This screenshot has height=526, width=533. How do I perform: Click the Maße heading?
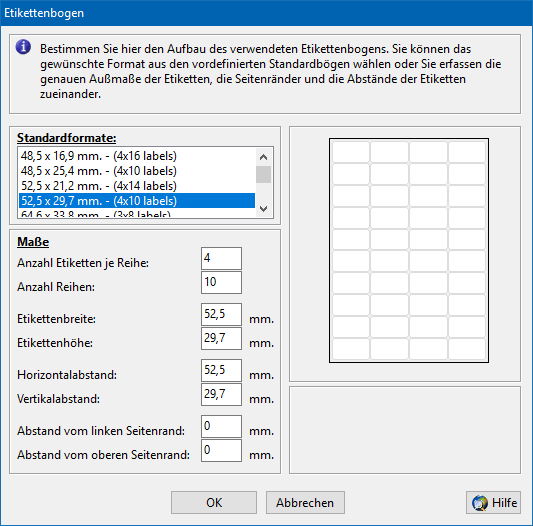[x=33, y=242]
